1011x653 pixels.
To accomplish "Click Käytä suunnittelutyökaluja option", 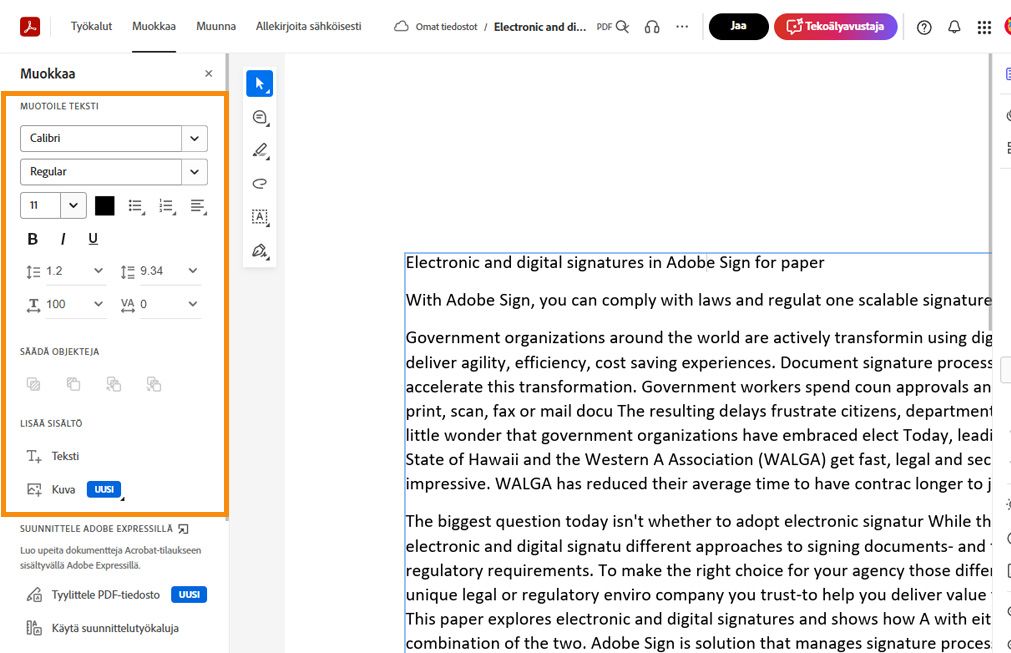I will 102,628.
